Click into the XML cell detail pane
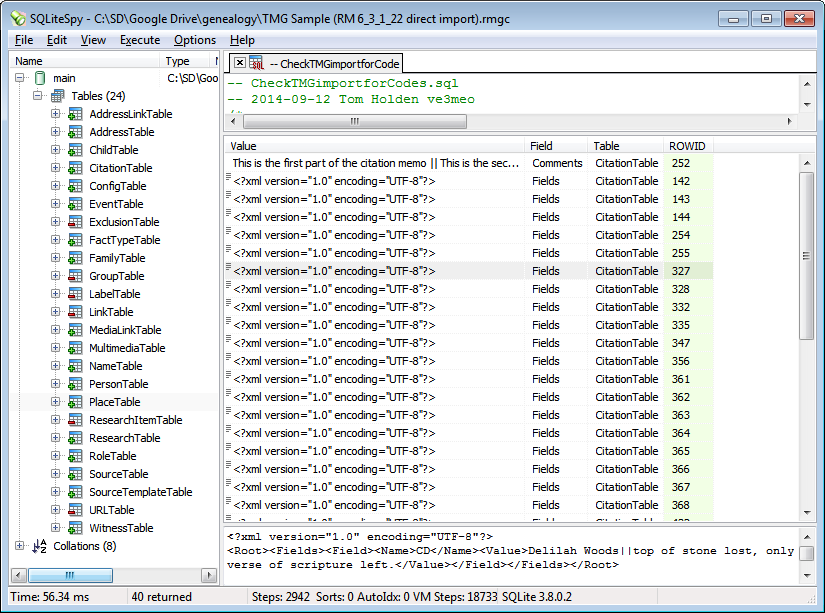This screenshot has width=825, height=613. (x=510, y=556)
